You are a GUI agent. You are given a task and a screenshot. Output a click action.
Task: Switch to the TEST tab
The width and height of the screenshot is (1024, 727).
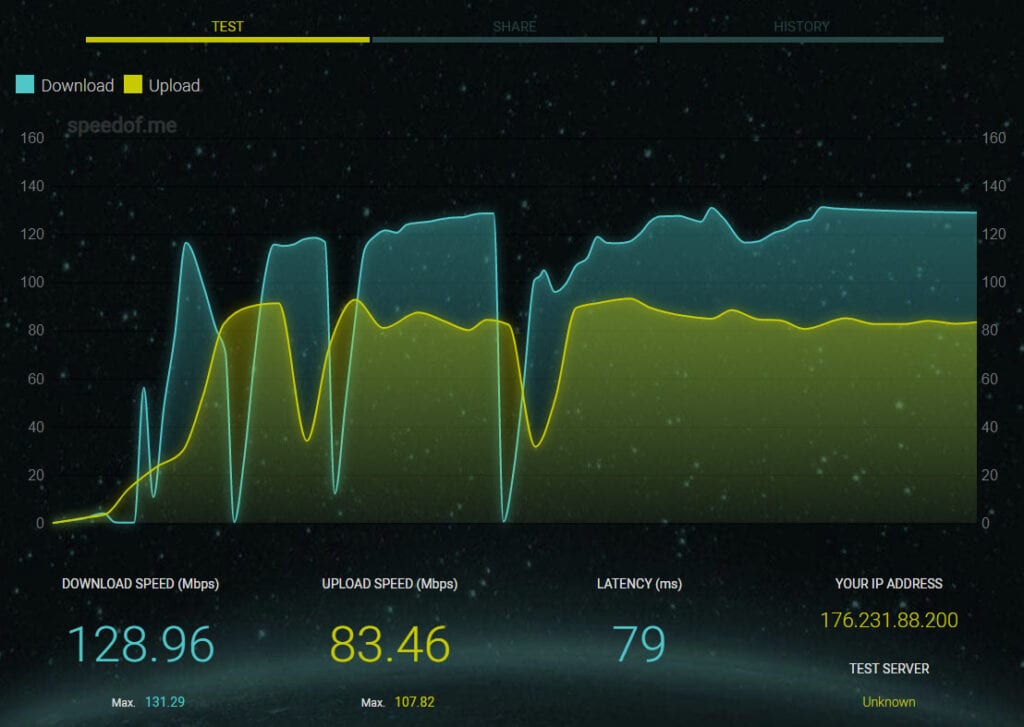pyautogui.click(x=227, y=27)
